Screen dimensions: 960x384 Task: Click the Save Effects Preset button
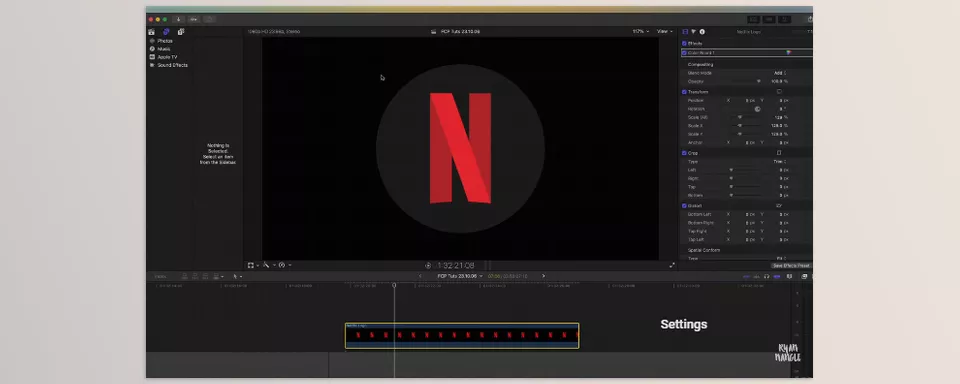click(791, 266)
